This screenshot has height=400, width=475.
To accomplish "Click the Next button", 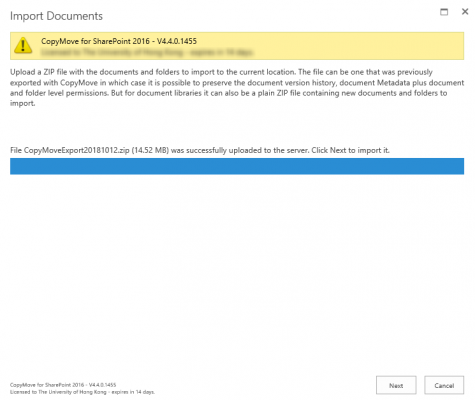I will point(396,385).
